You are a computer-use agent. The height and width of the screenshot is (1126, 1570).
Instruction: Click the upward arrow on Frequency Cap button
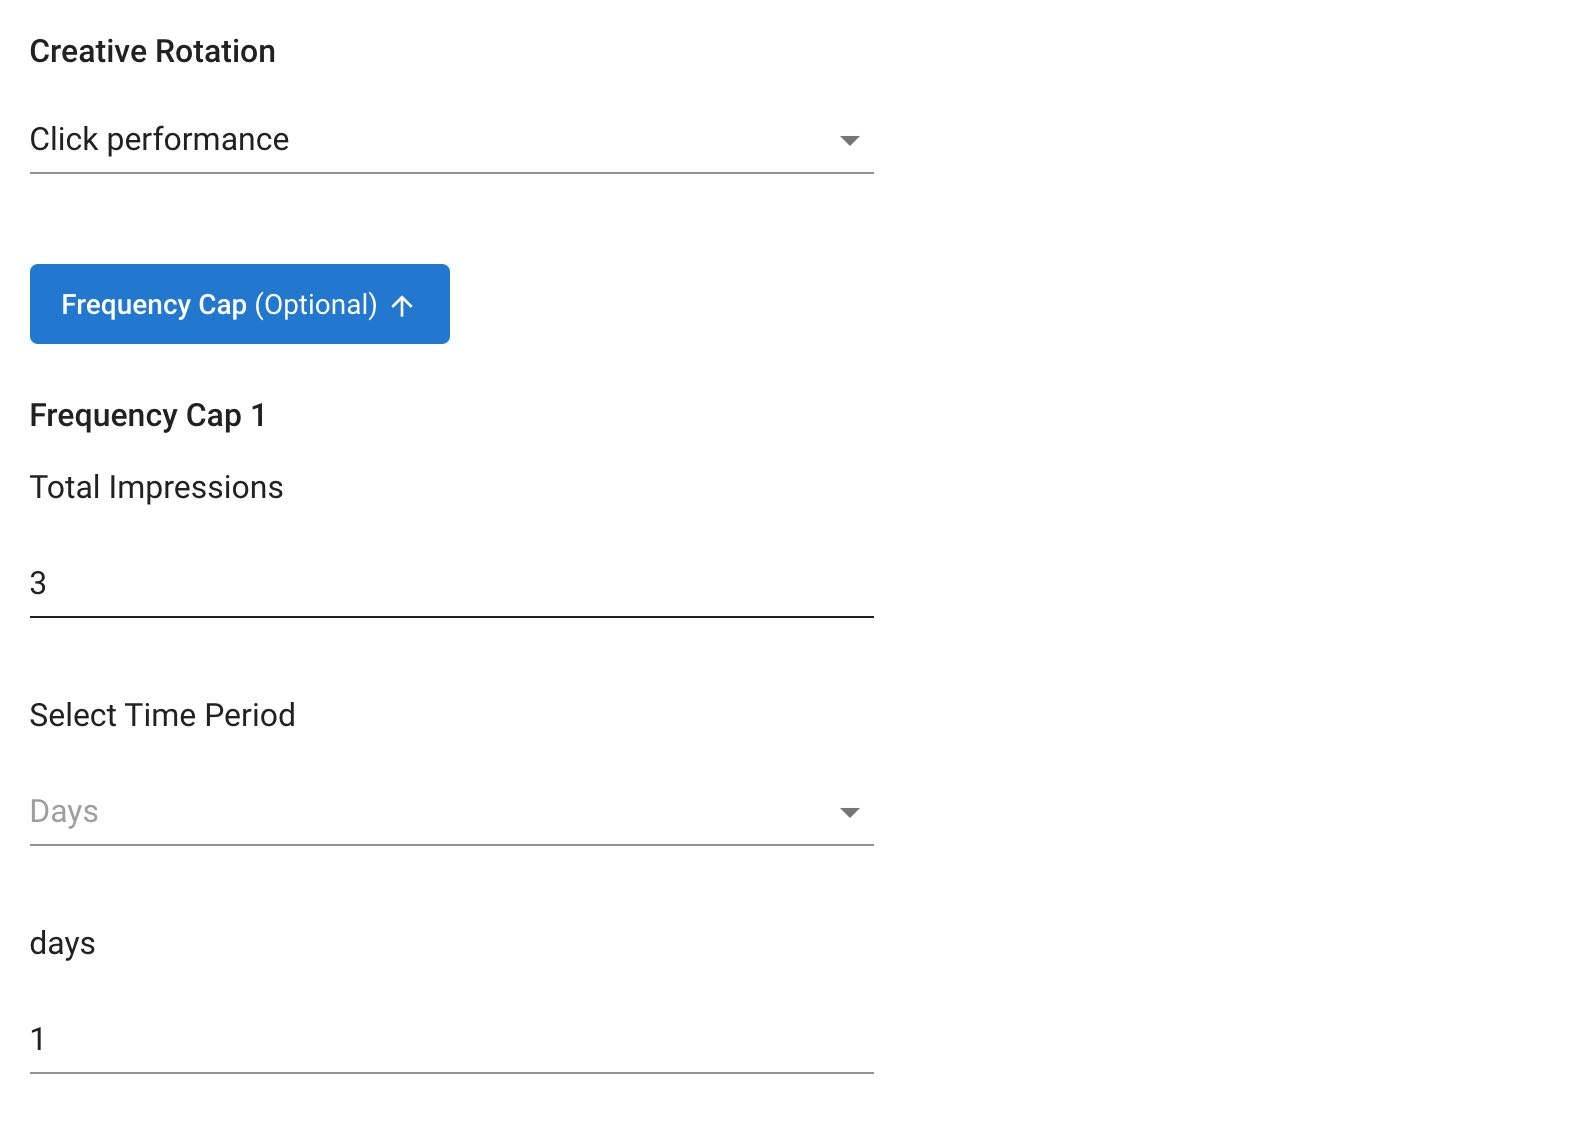click(x=403, y=305)
